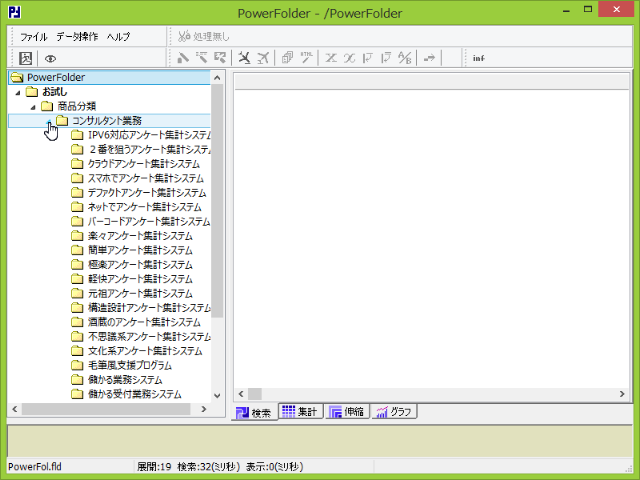Select the PowerFolder root tree item
Screen dimensions: 640x480
point(56,77)
